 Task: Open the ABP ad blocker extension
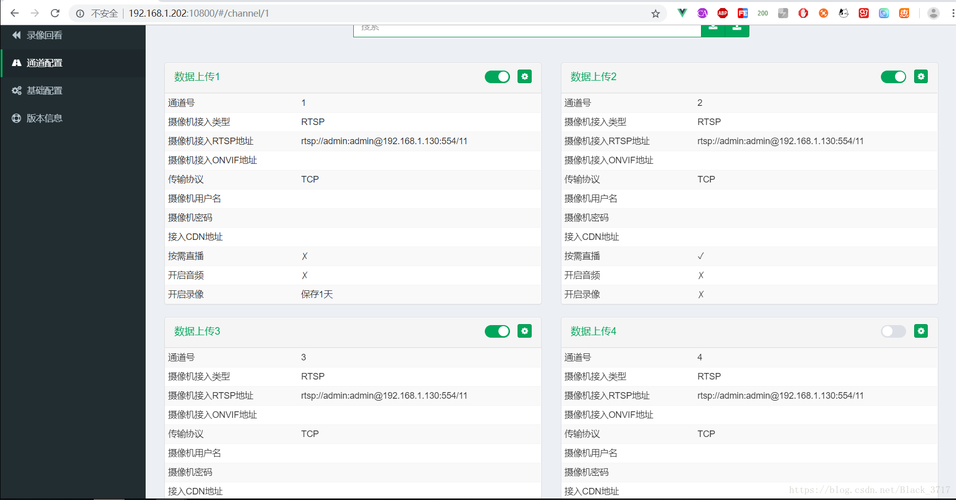point(722,13)
